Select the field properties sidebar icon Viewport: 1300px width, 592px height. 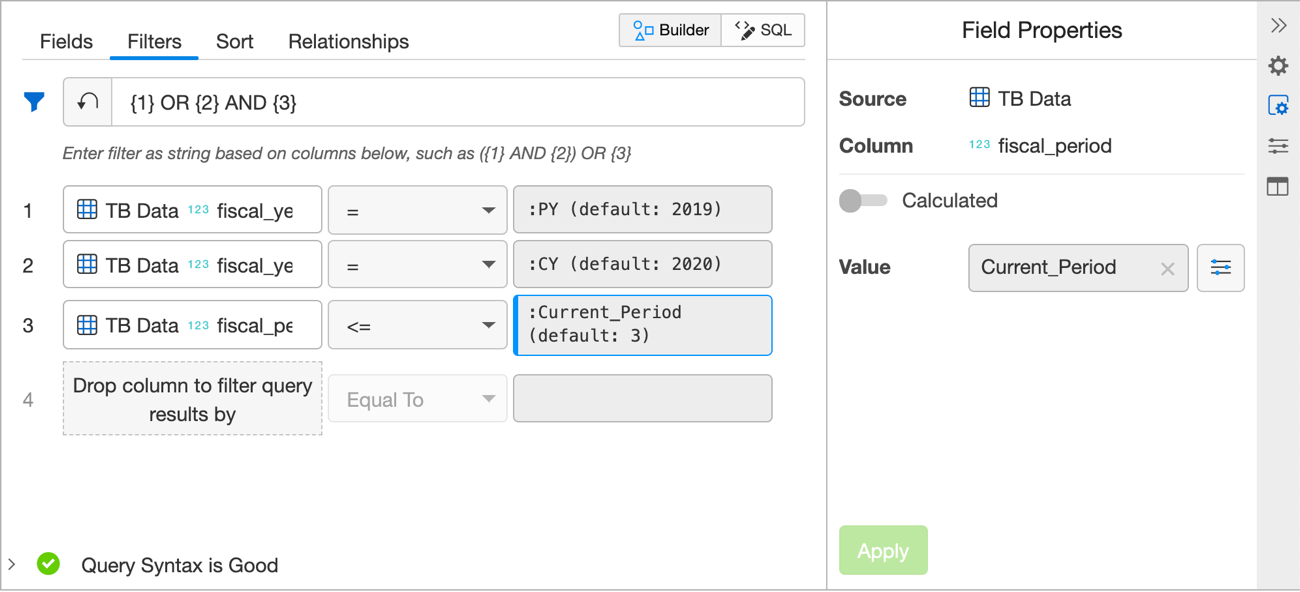[1278, 106]
